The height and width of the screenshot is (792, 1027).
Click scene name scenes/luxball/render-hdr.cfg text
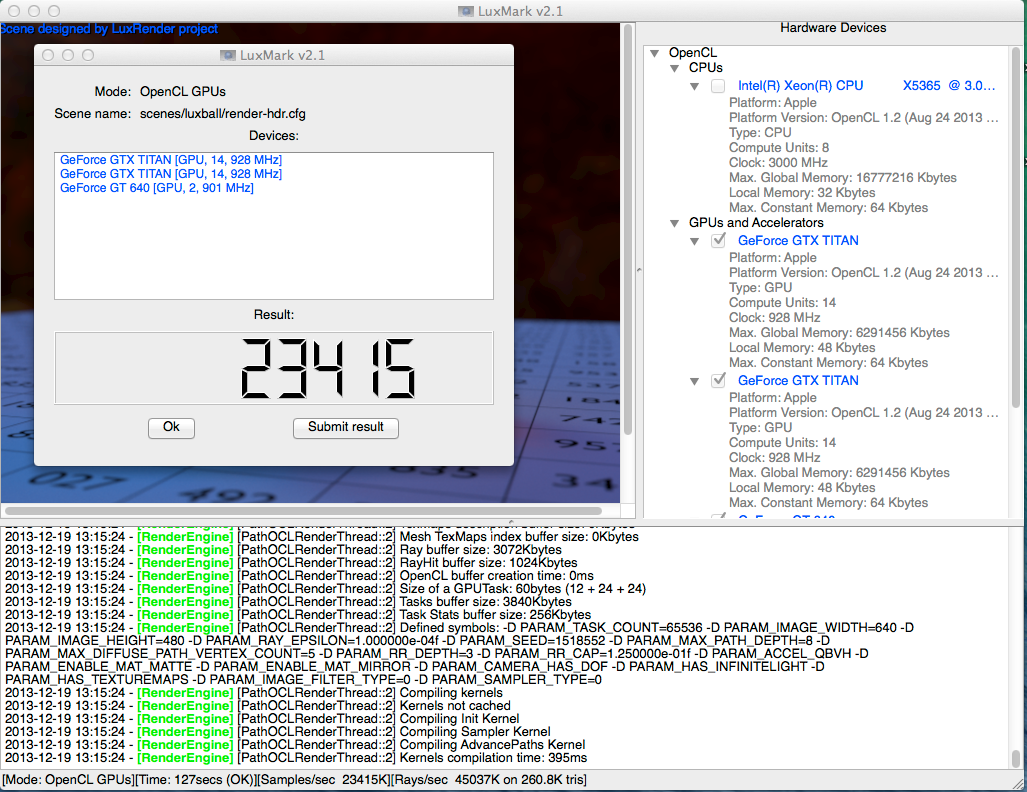pos(223,114)
